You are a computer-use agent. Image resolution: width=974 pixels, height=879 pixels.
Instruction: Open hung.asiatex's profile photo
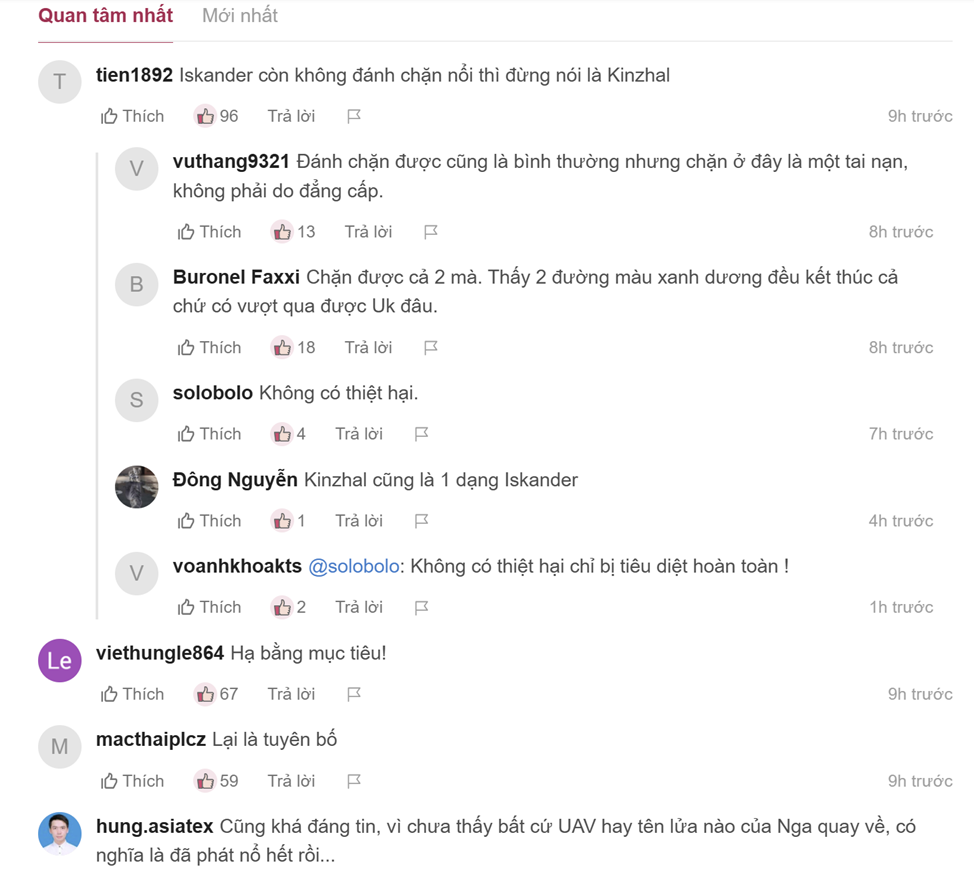(60, 833)
